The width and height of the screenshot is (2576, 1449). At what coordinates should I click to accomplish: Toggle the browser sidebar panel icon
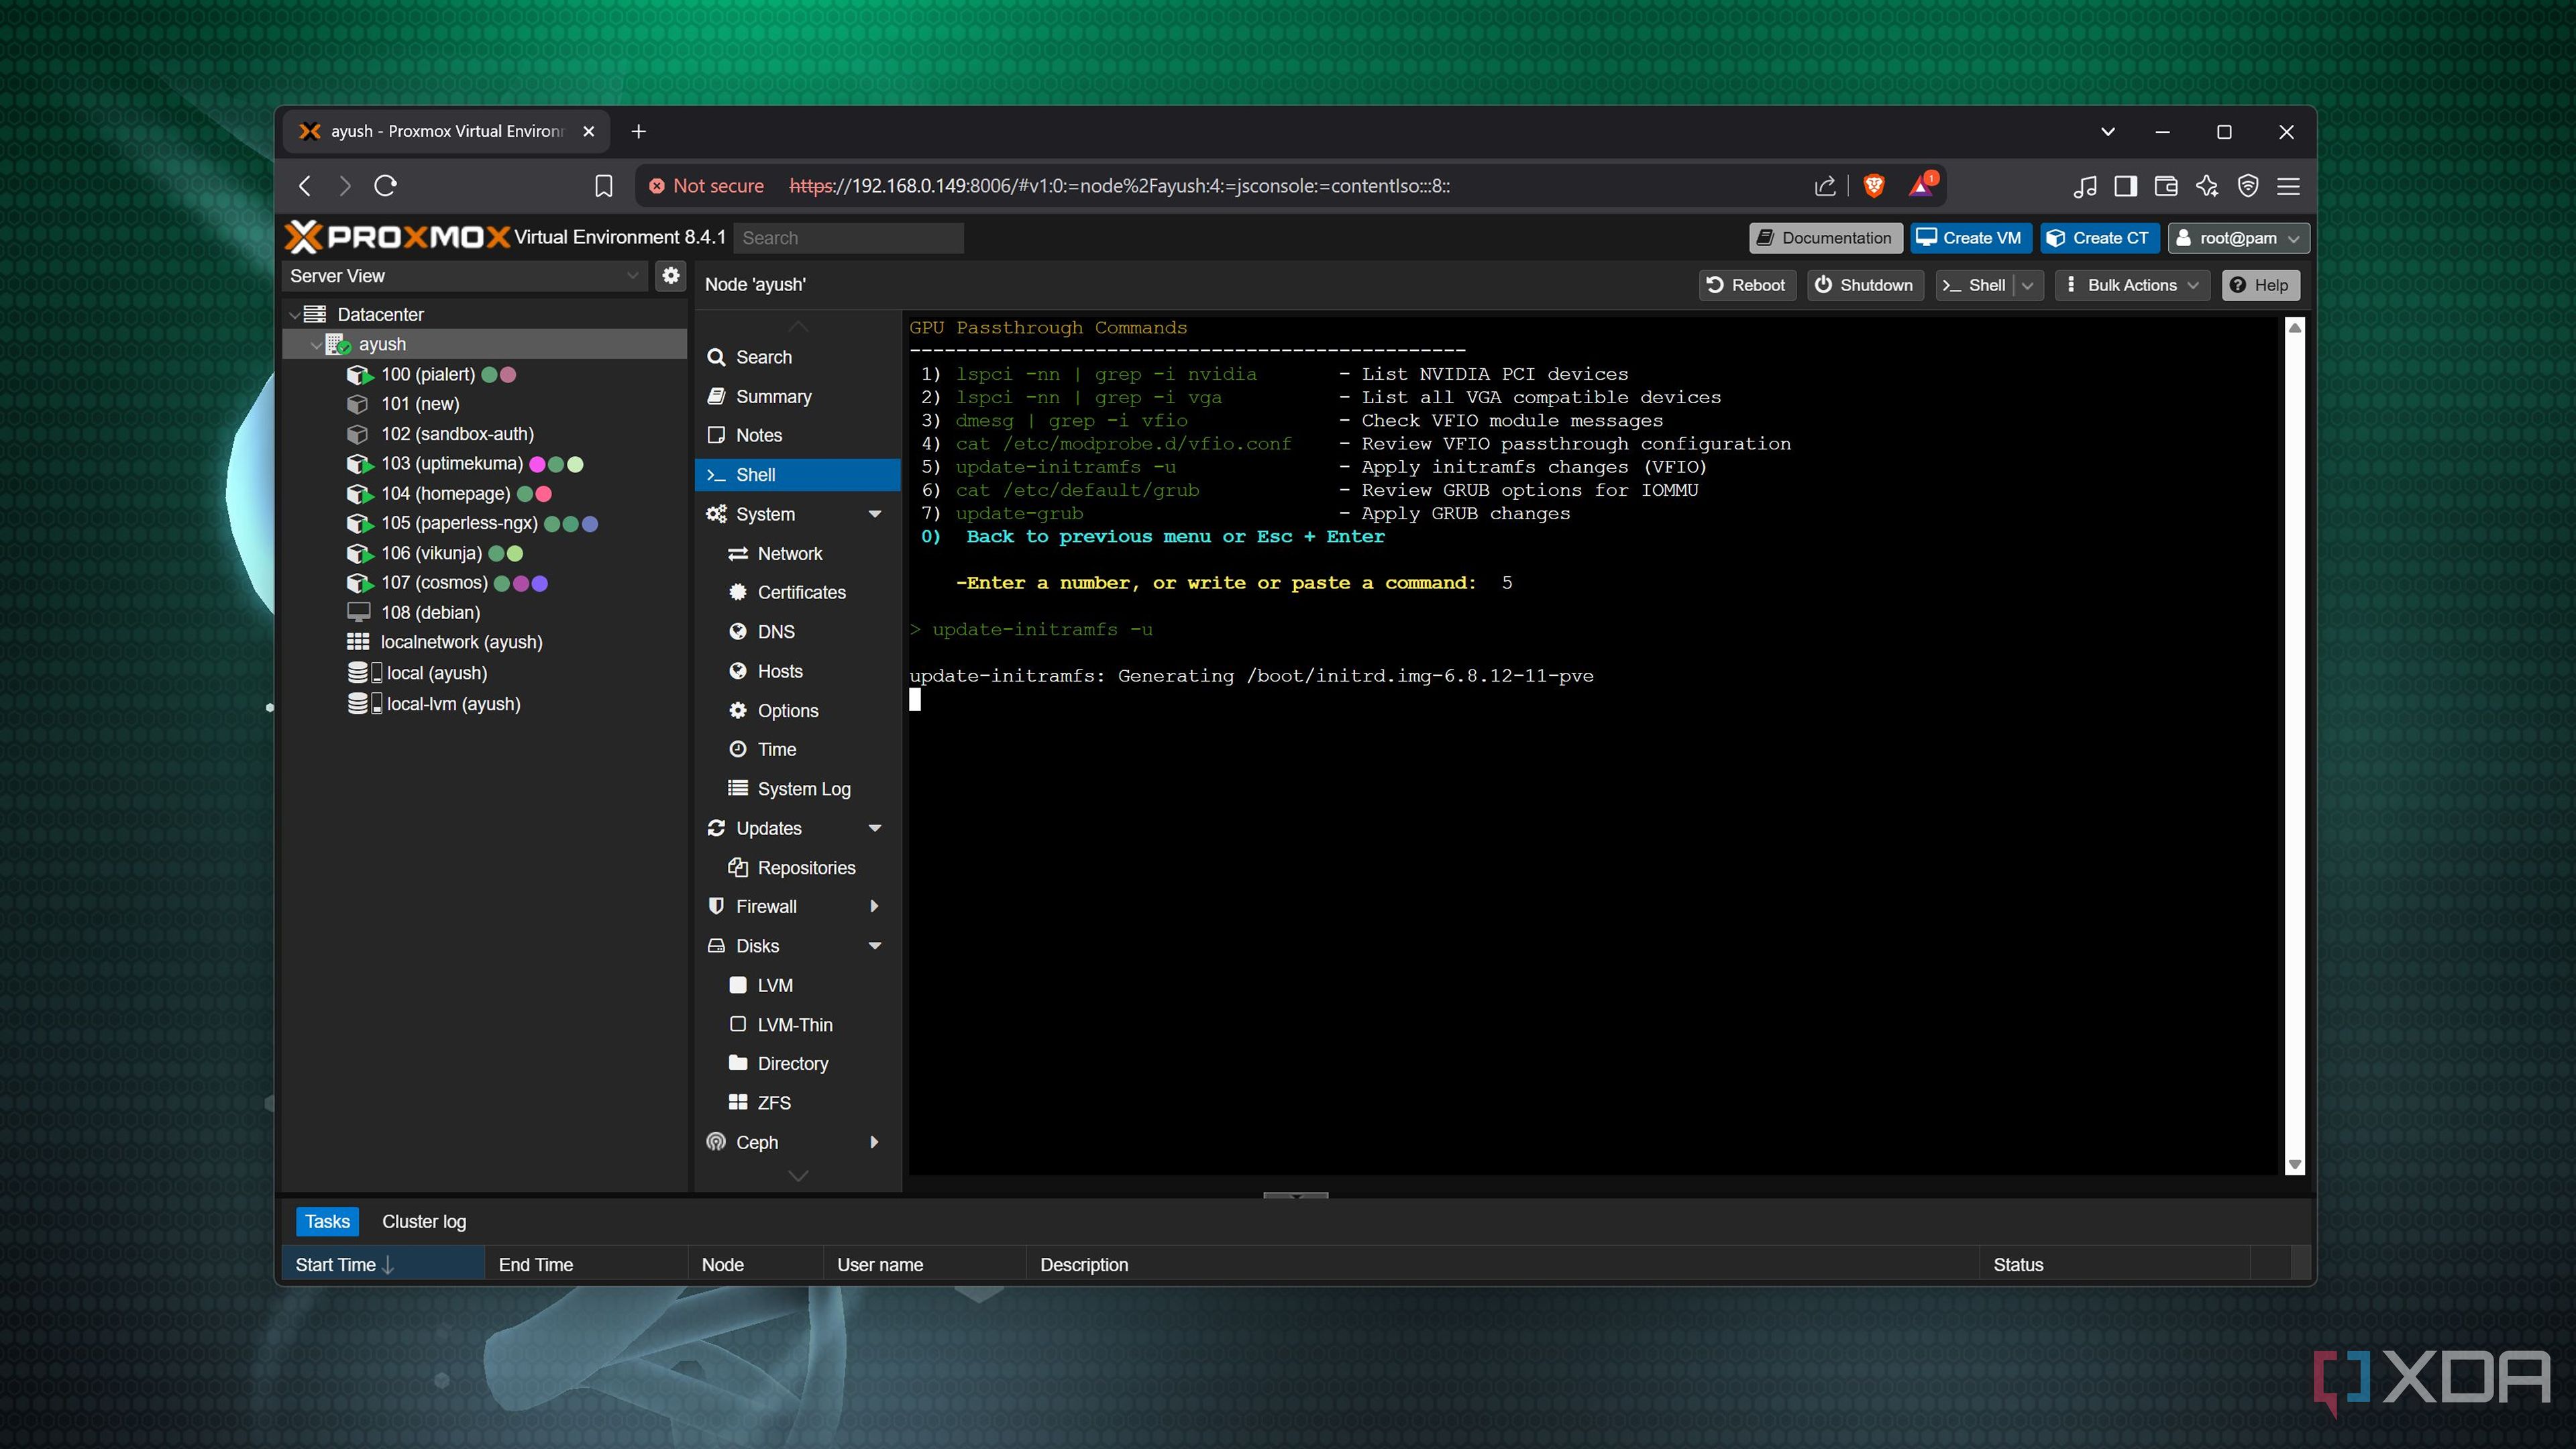pos(2125,186)
